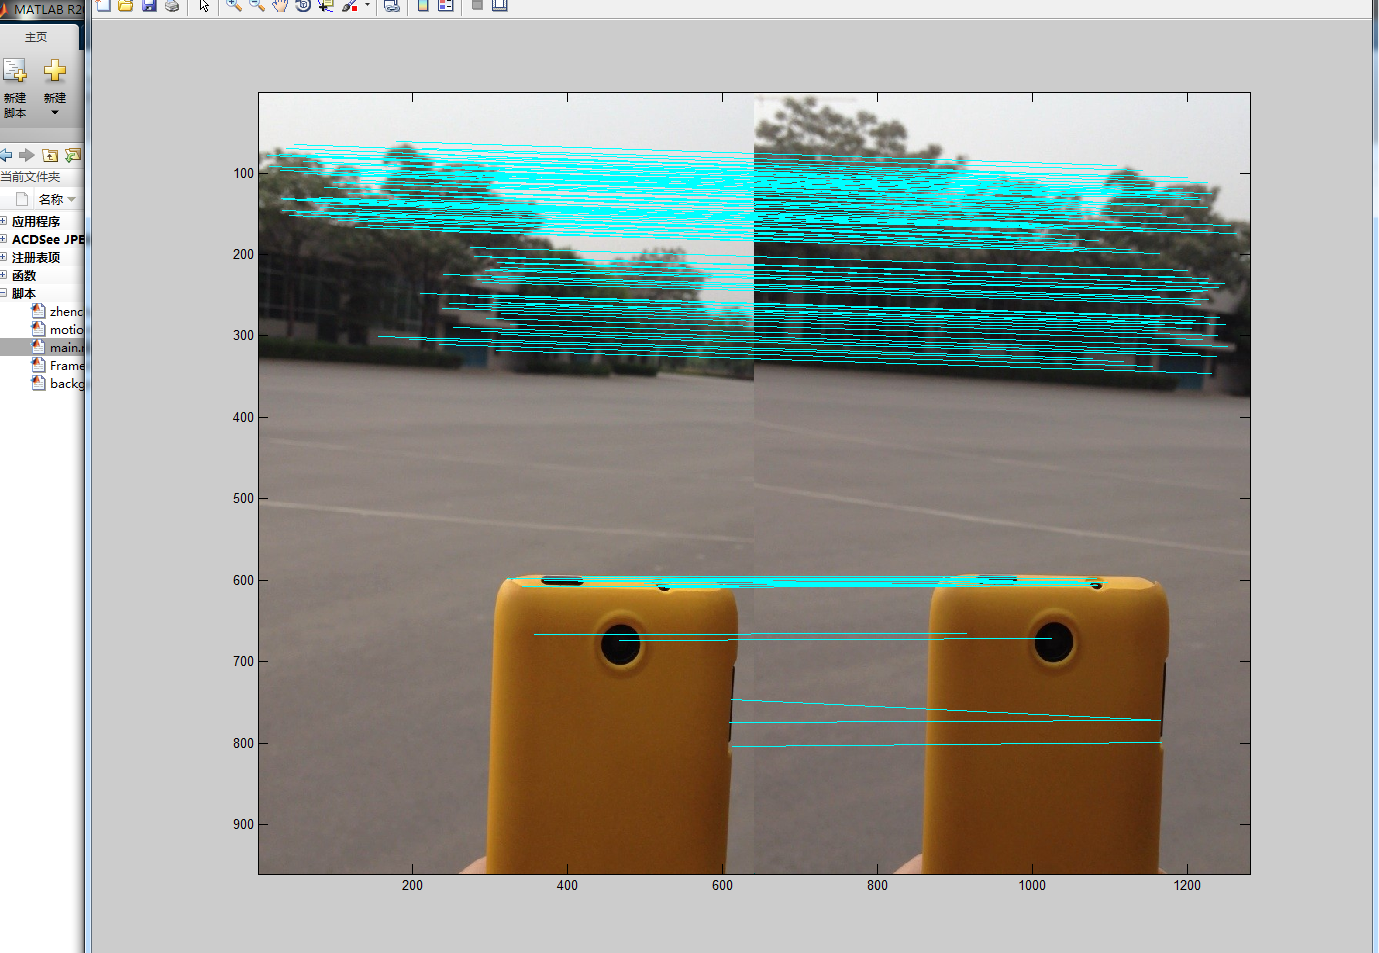Screen dimensions: 1379x953
Task: Expand the 注册表项 group
Action: [4, 257]
